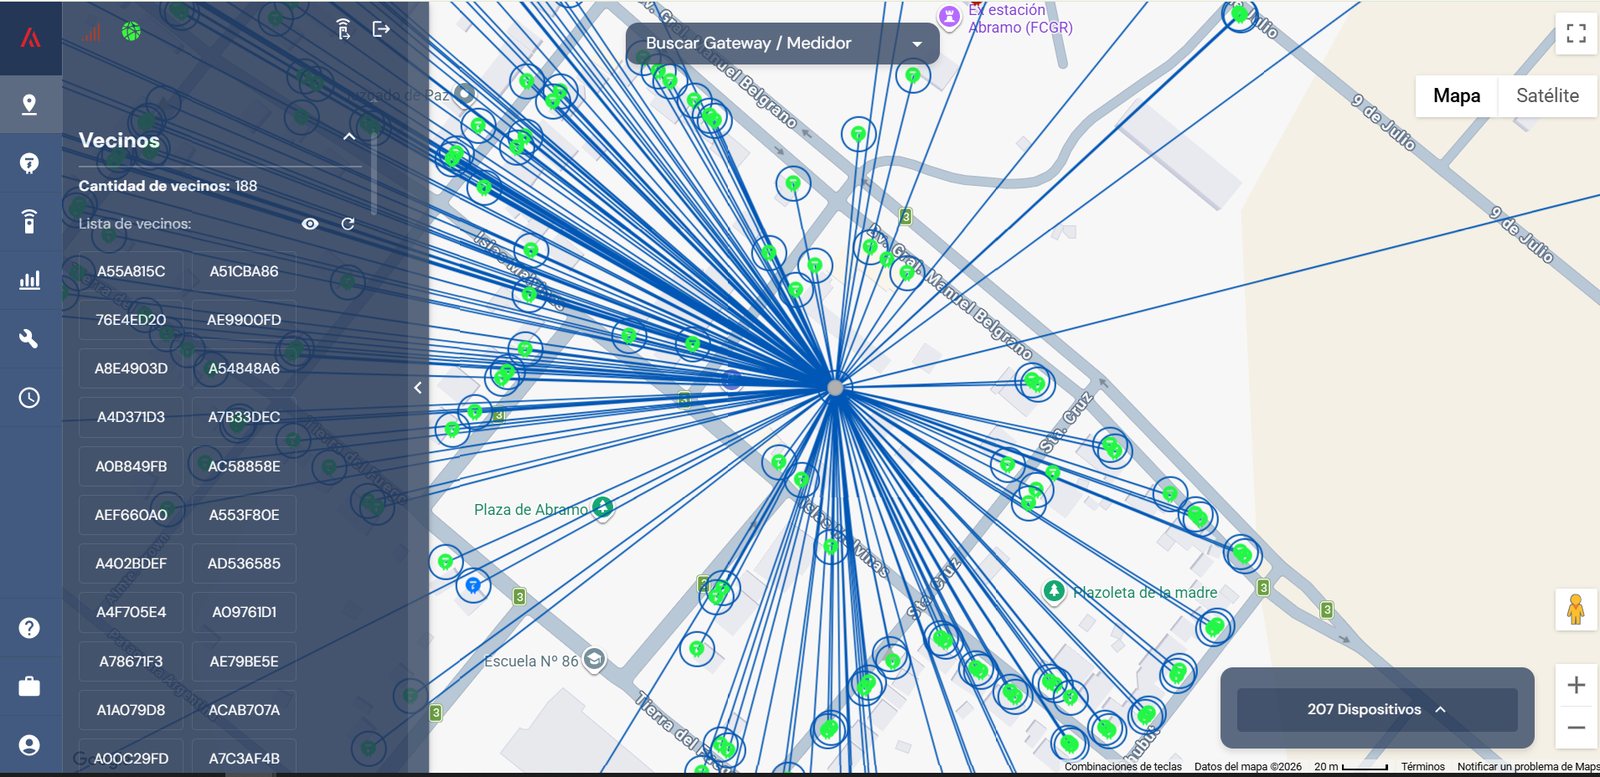
Task: Select neighbor A54848A6
Action: click(244, 368)
